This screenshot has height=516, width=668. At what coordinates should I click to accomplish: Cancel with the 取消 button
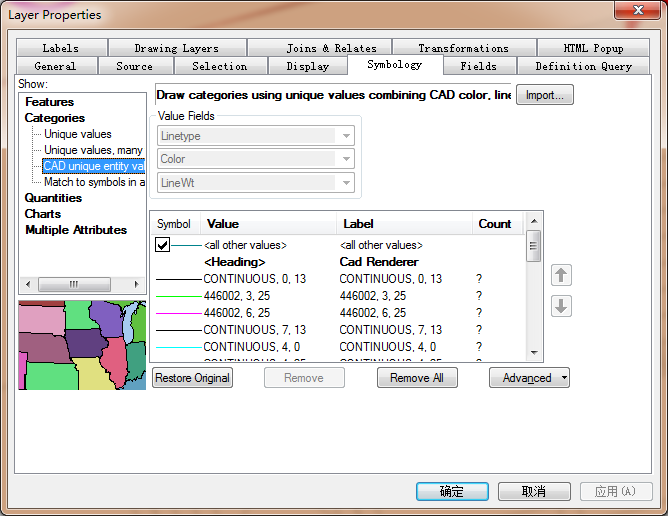534,491
